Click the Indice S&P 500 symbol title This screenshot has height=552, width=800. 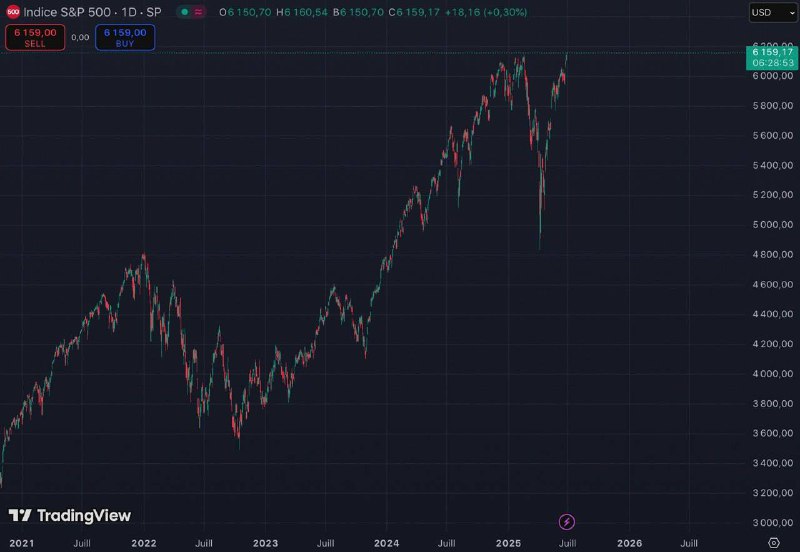click(x=92, y=12)
